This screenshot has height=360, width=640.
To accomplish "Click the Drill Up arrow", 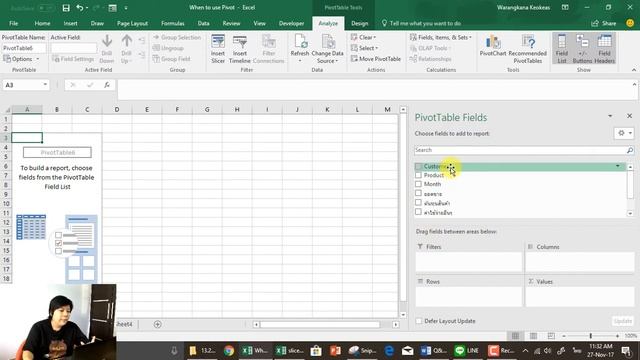I will [127, 49].
